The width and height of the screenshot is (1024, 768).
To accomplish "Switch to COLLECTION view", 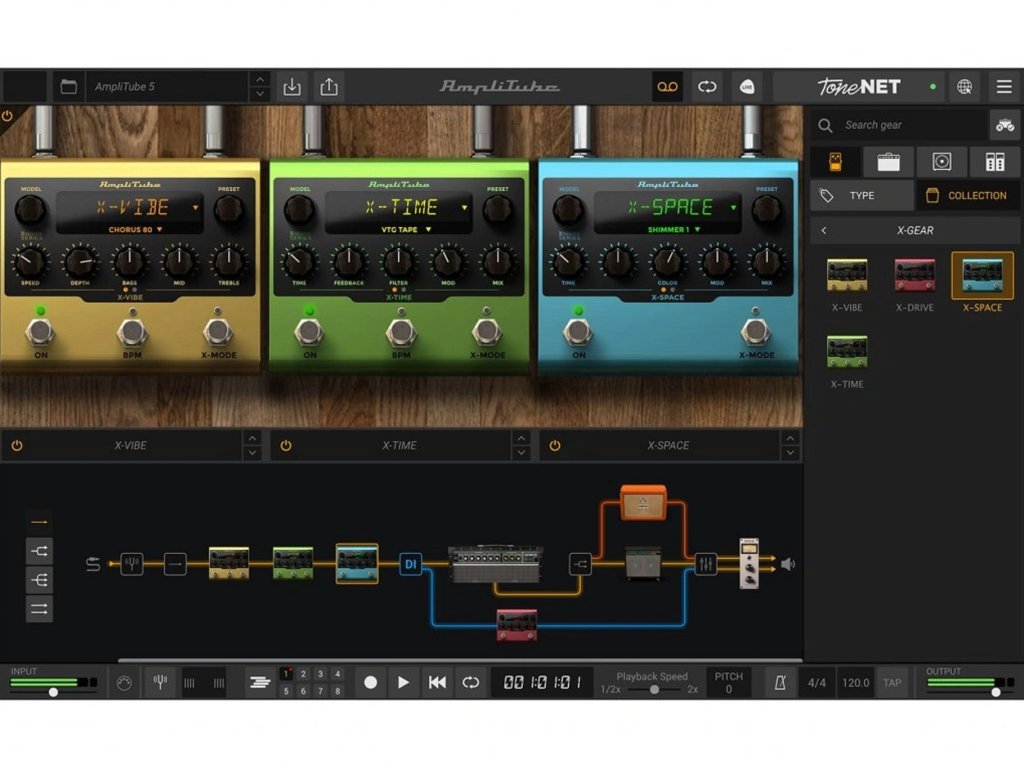I will pyautogui.click(x=968, y=195).
